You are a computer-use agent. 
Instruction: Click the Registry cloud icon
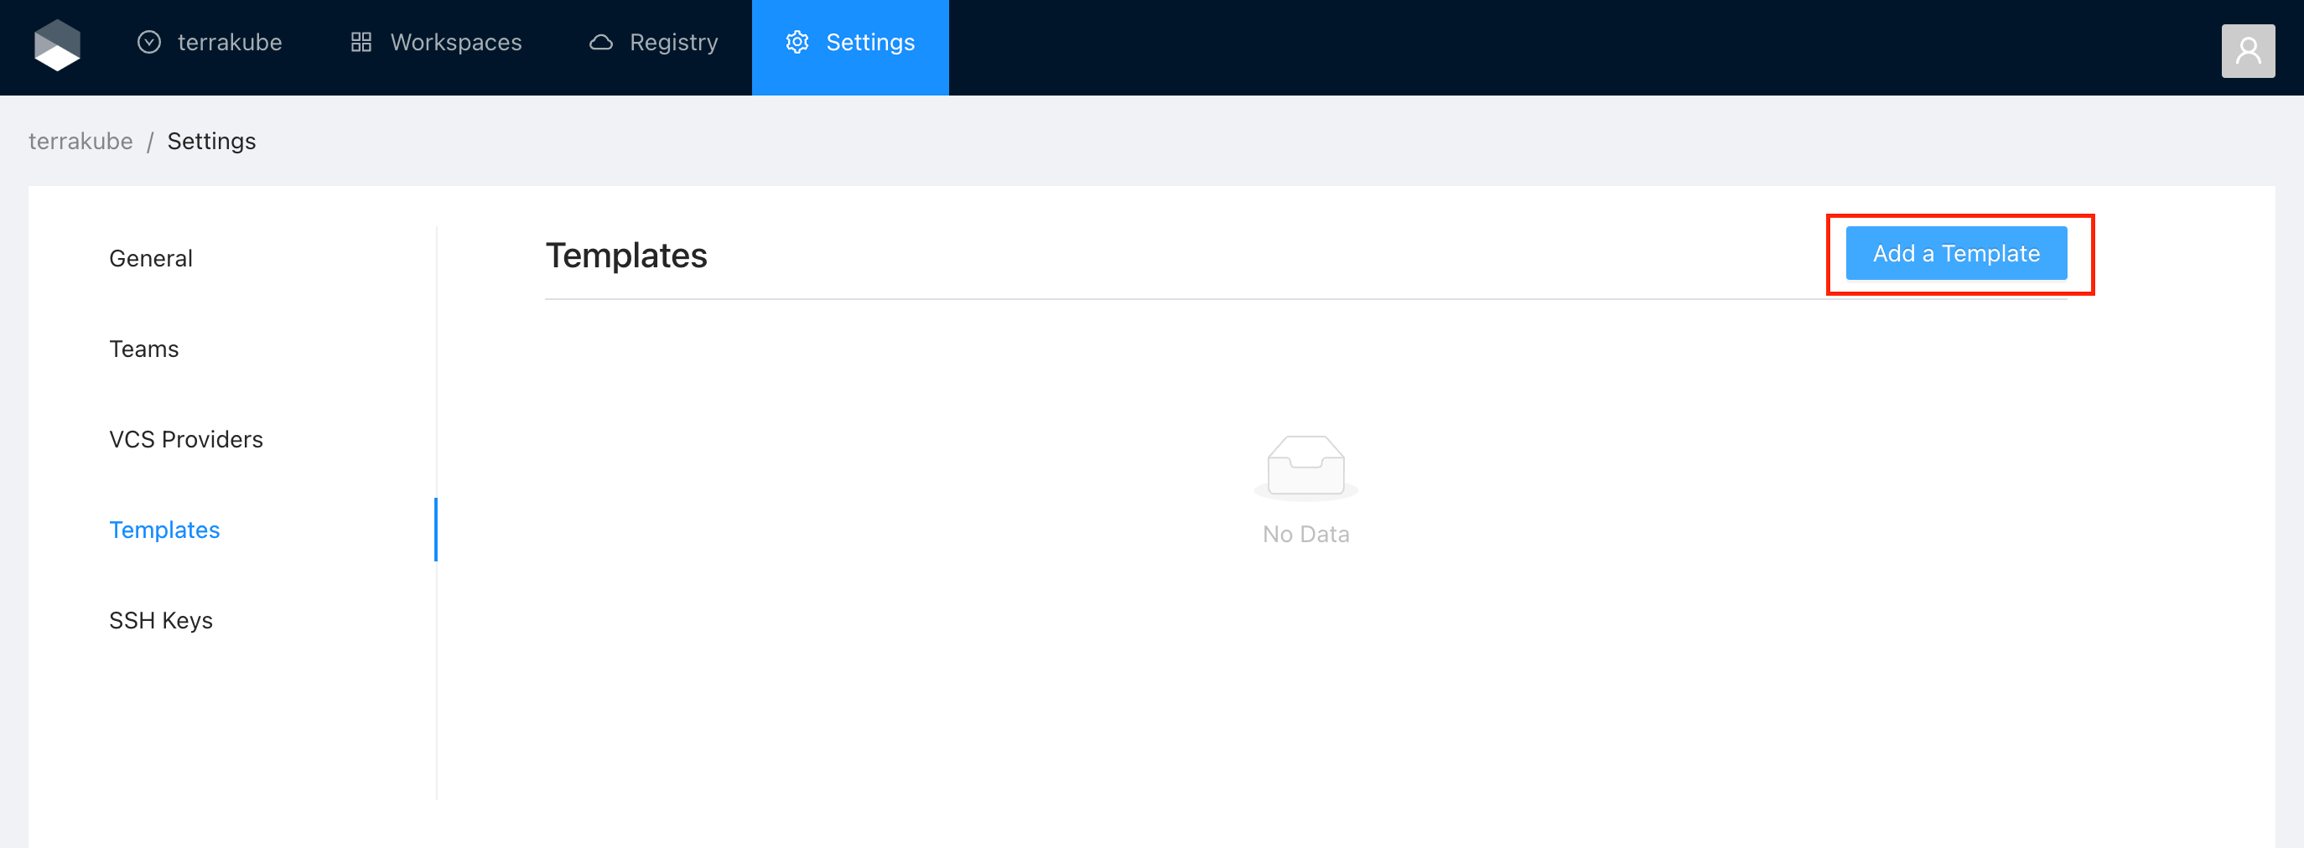601,42
